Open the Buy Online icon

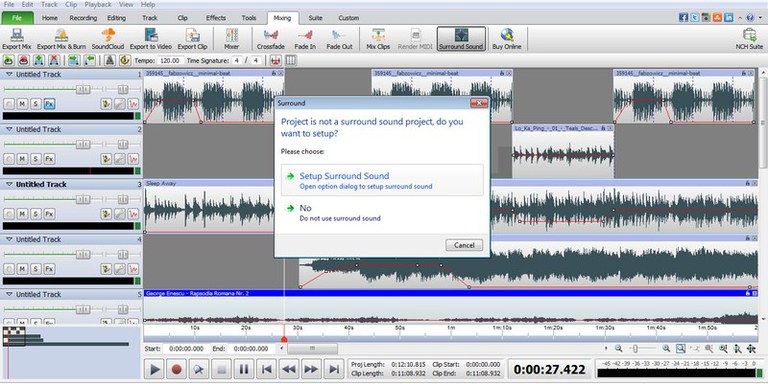pyautogui.click(x=506, y=39)
